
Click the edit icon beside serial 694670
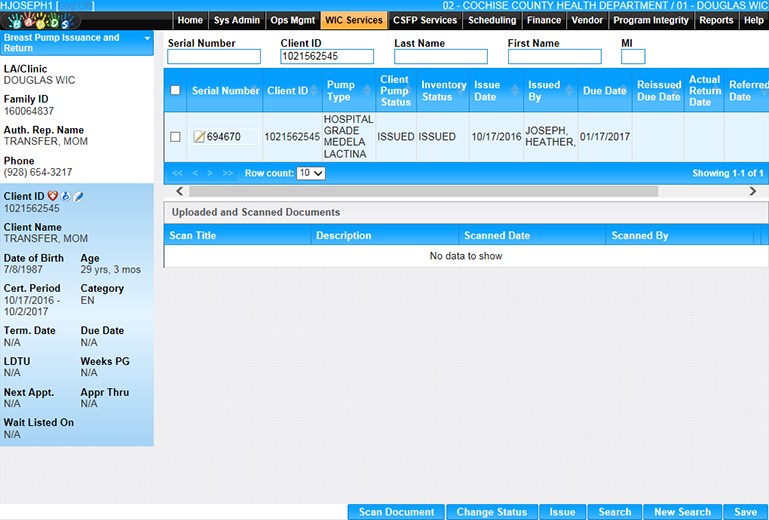point(199,137)
